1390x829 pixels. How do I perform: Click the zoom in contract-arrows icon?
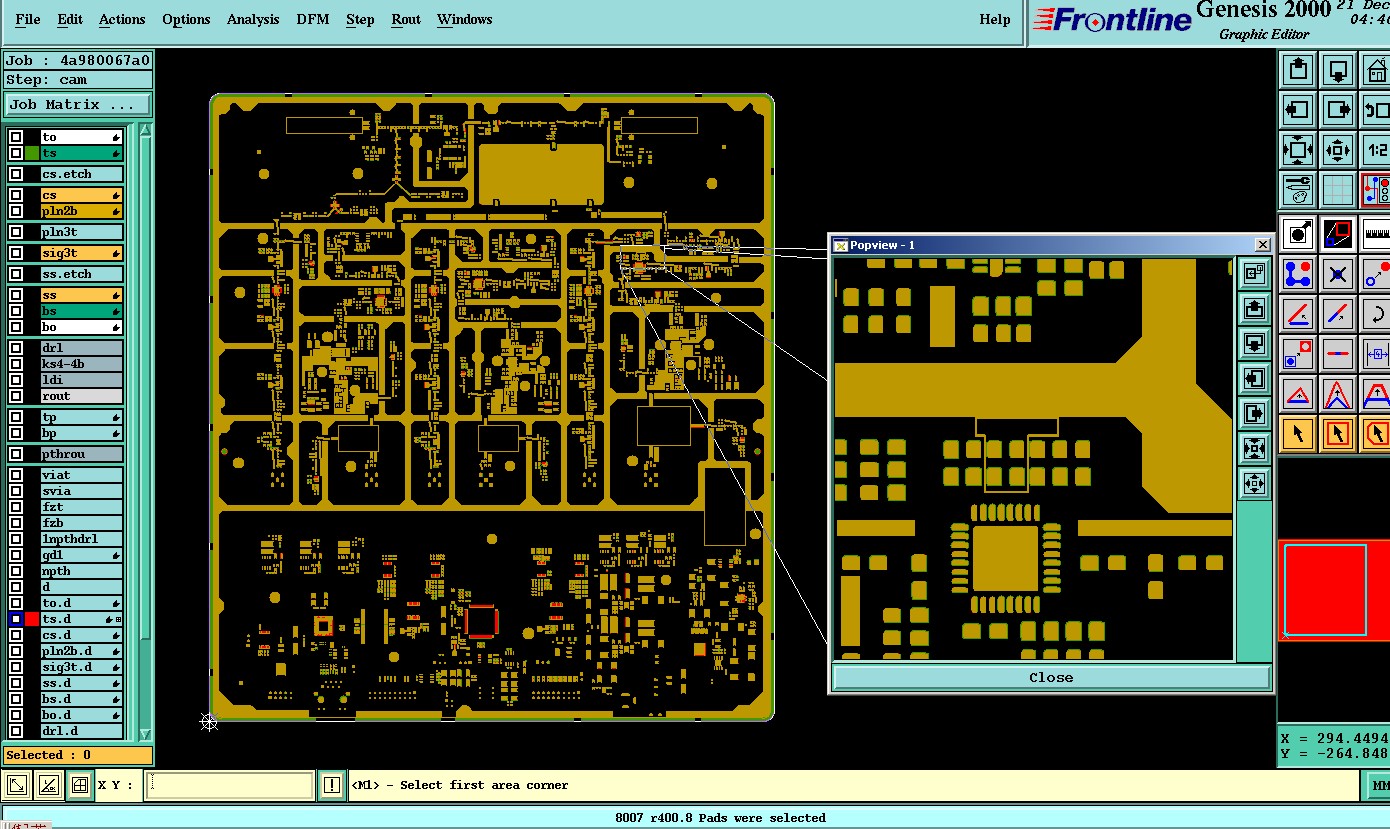[1338, 150]
